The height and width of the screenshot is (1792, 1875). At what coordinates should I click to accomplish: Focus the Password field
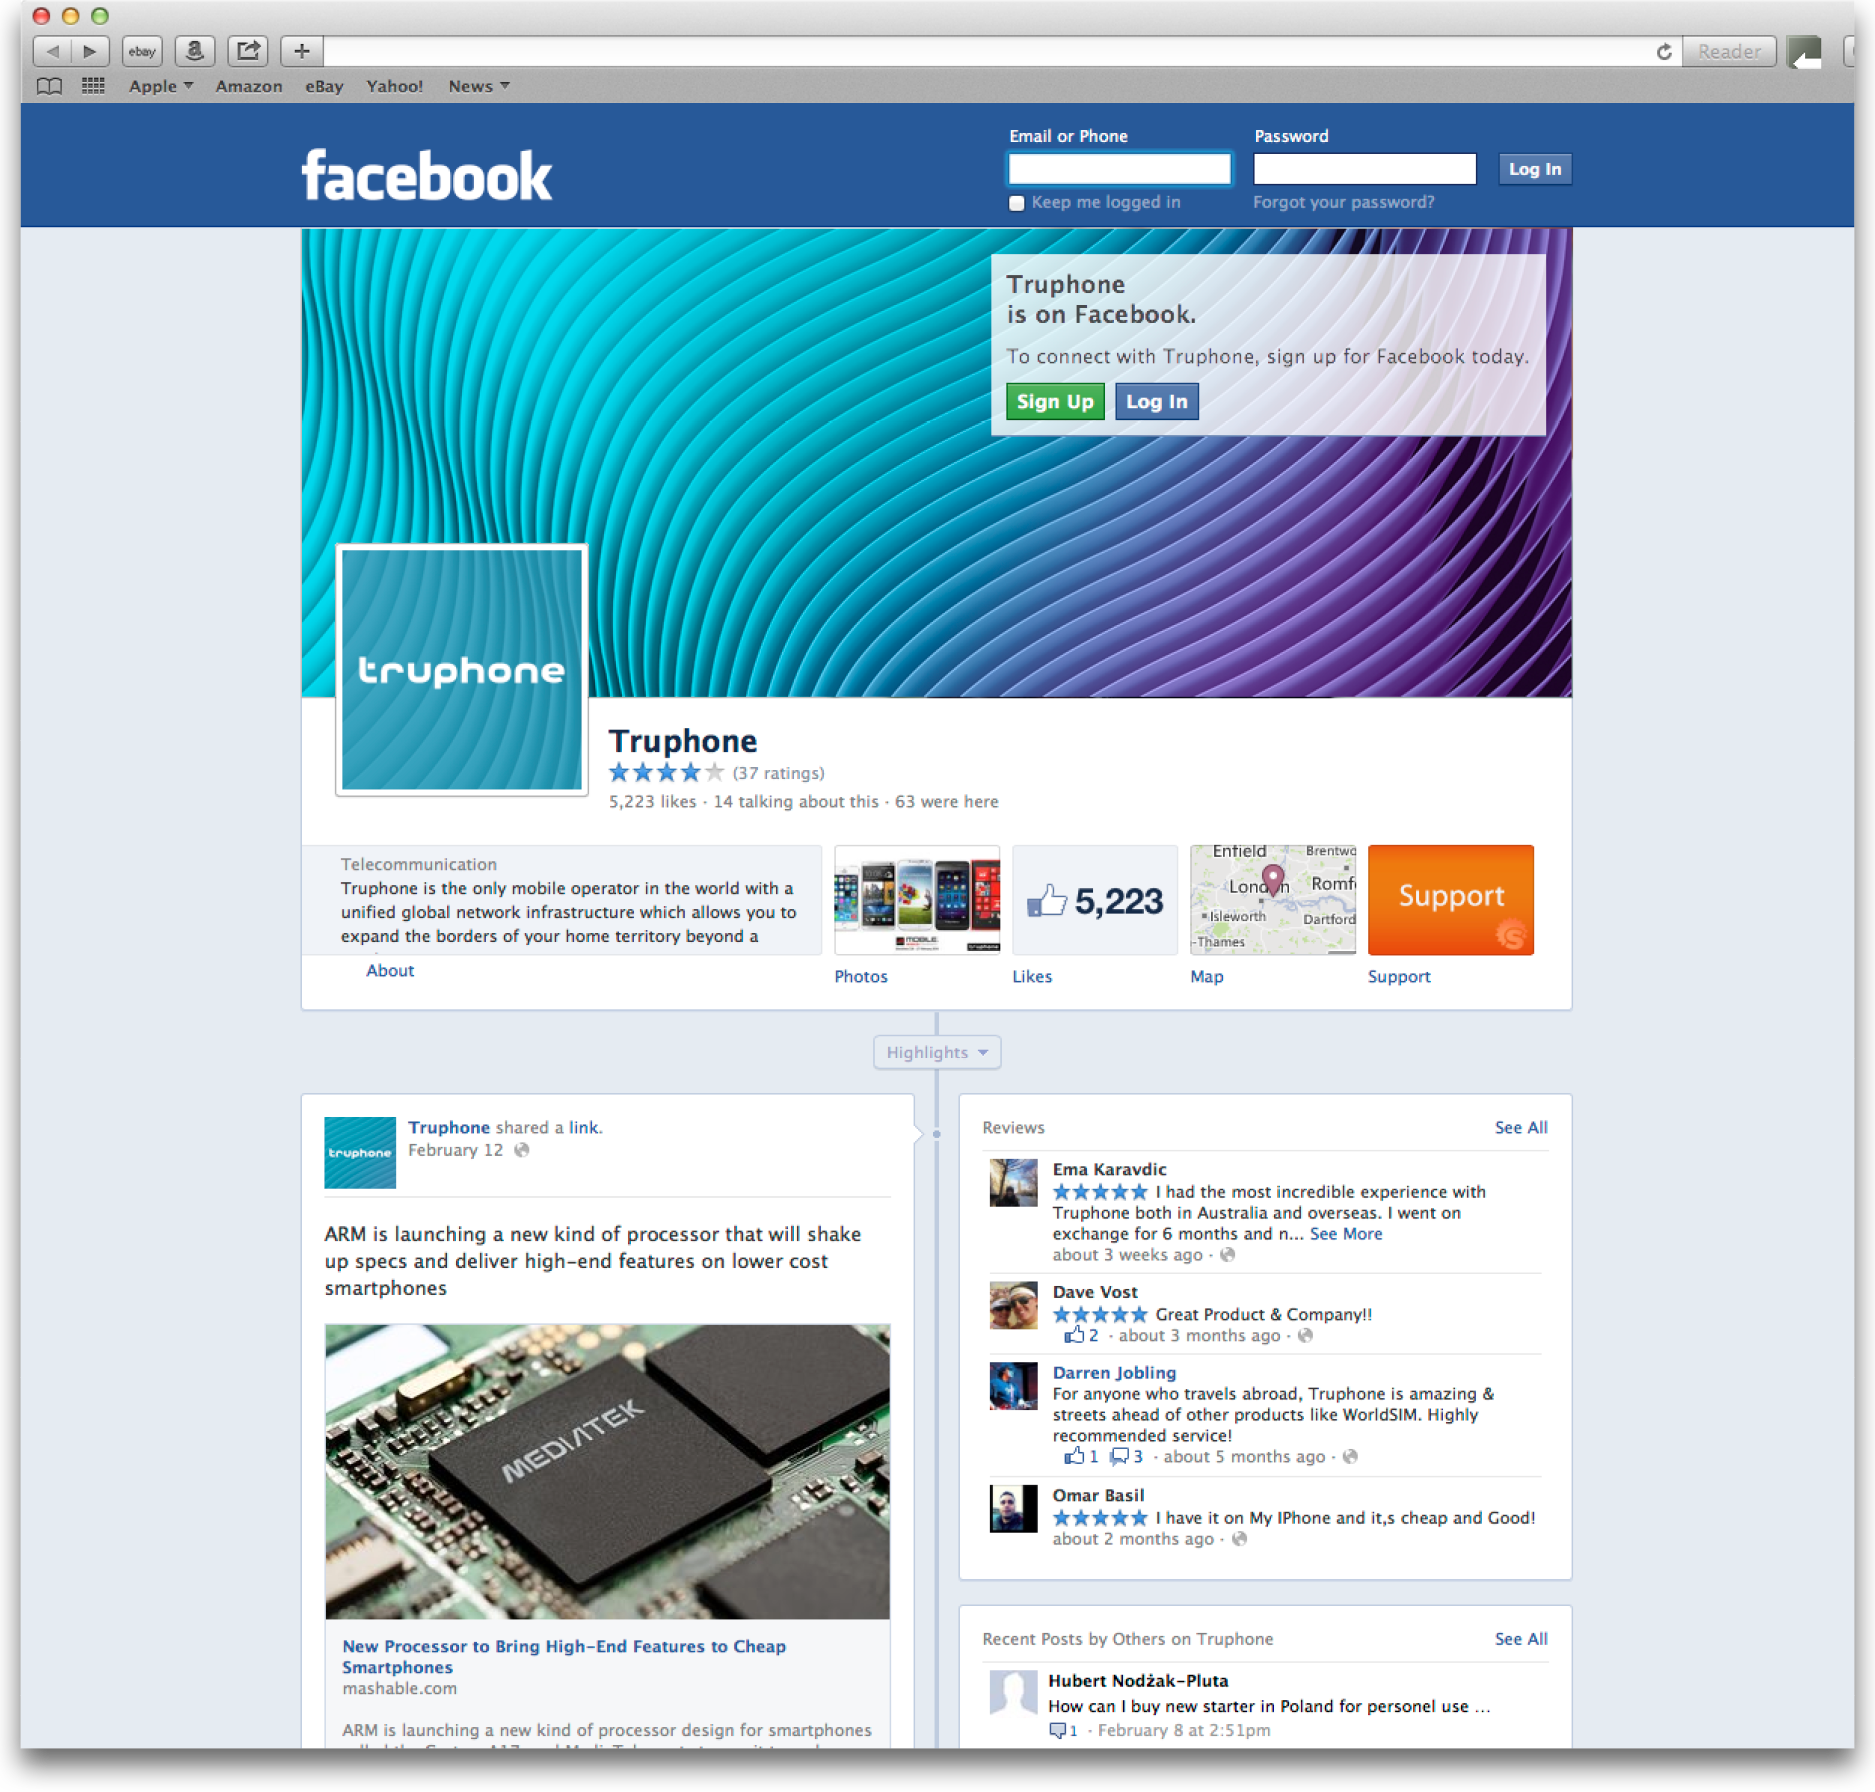tap(1365, 169)
